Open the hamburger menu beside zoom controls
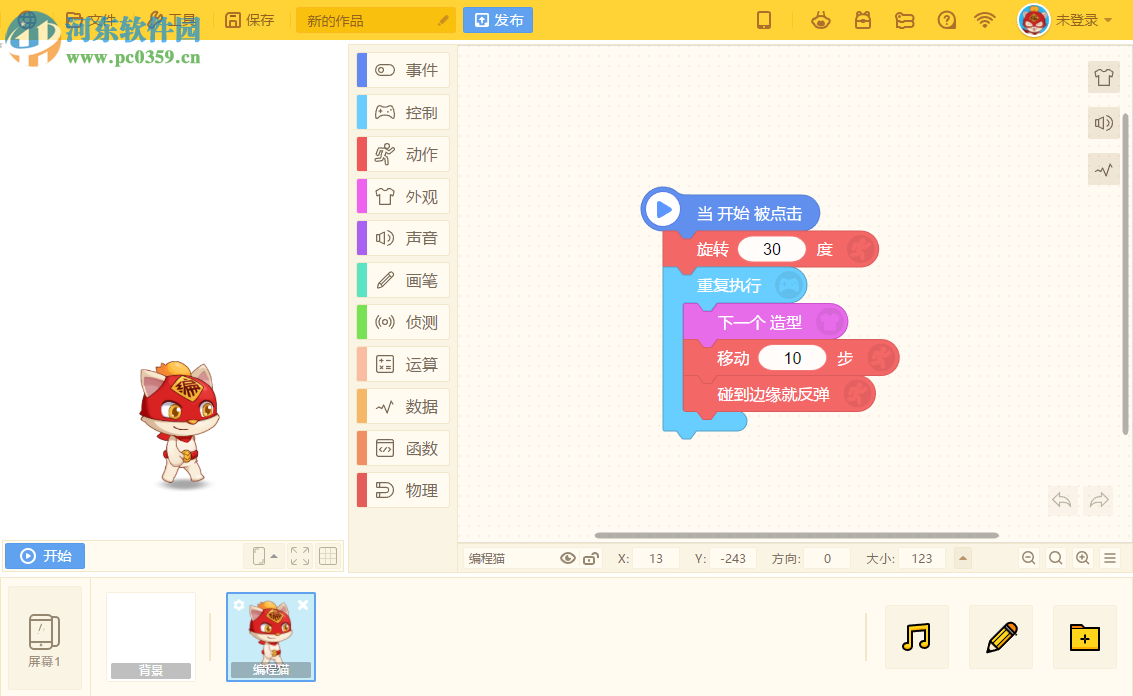 pos(1108,558)
